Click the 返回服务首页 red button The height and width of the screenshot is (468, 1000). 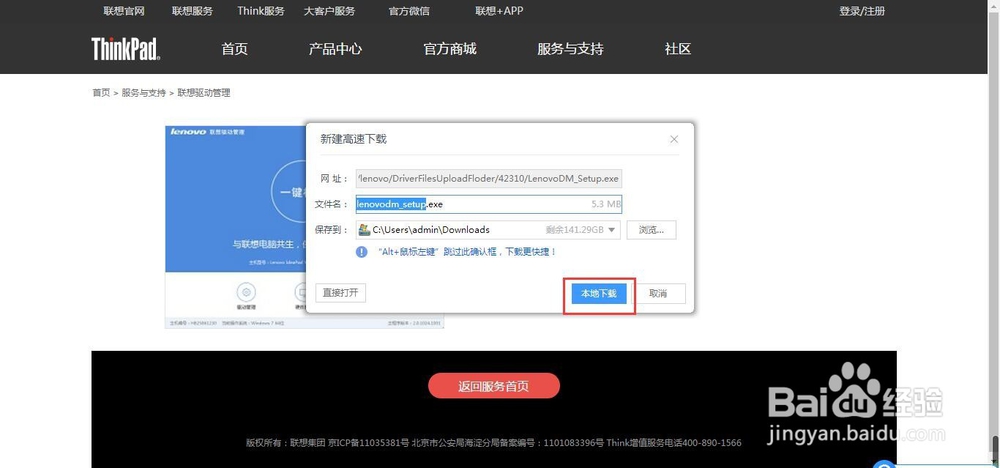494,386
